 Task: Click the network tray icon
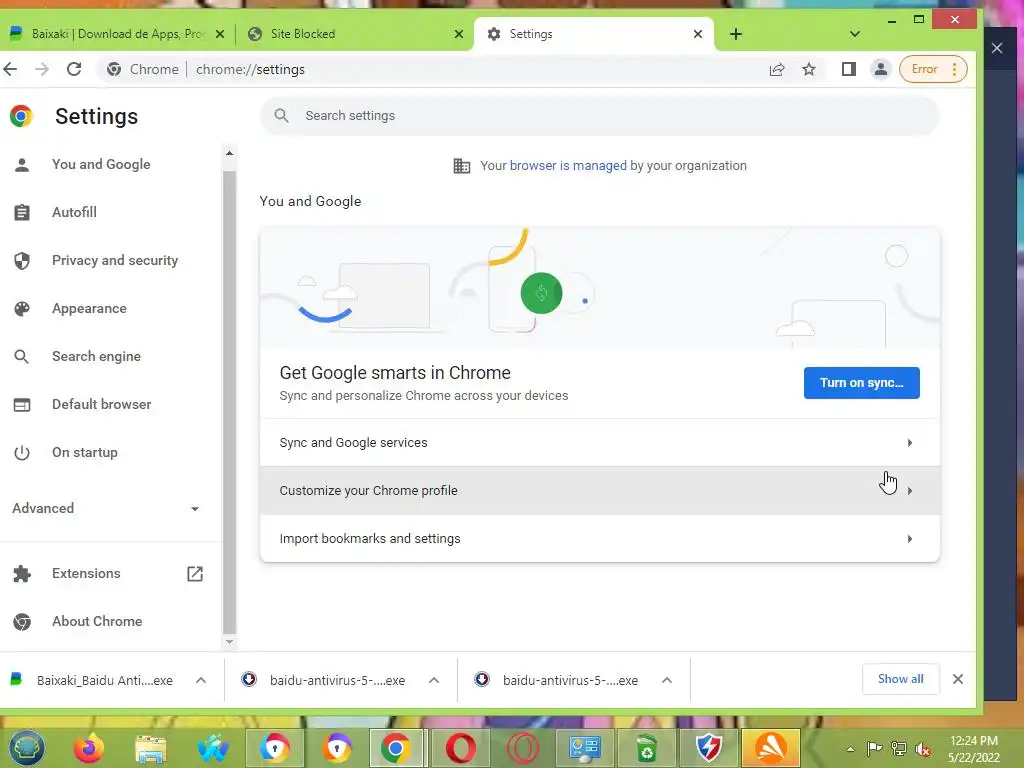click(899, 749)
